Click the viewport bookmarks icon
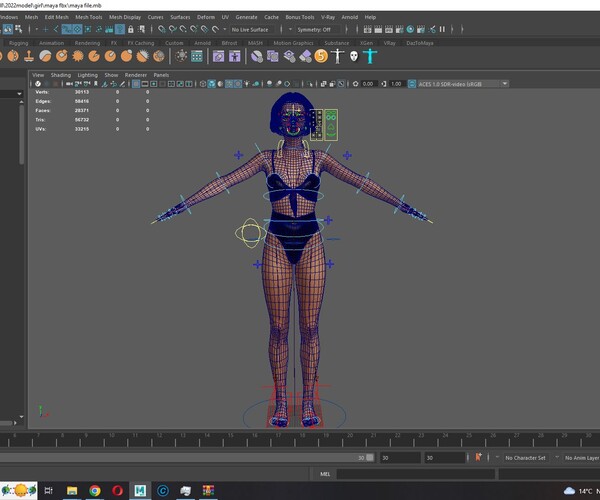This screenshot has width=600, height=500. pyautogui.click(x=96, y=84)
